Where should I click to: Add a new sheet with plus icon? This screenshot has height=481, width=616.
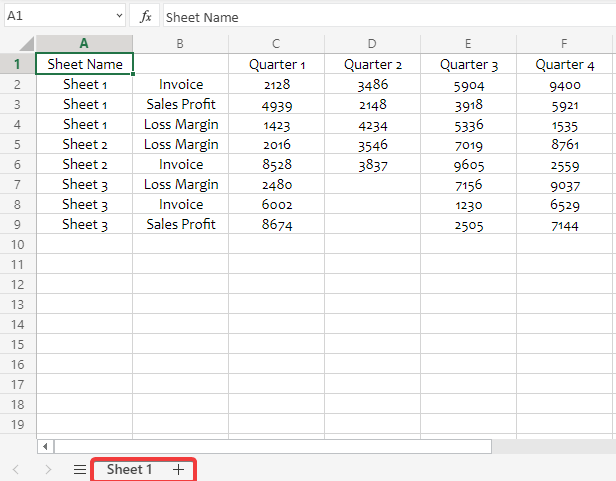(x=178, y=469)
